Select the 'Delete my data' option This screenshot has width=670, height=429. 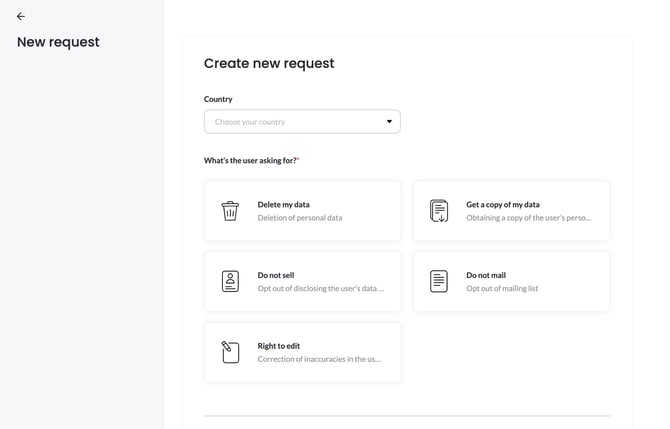point(283,204)
